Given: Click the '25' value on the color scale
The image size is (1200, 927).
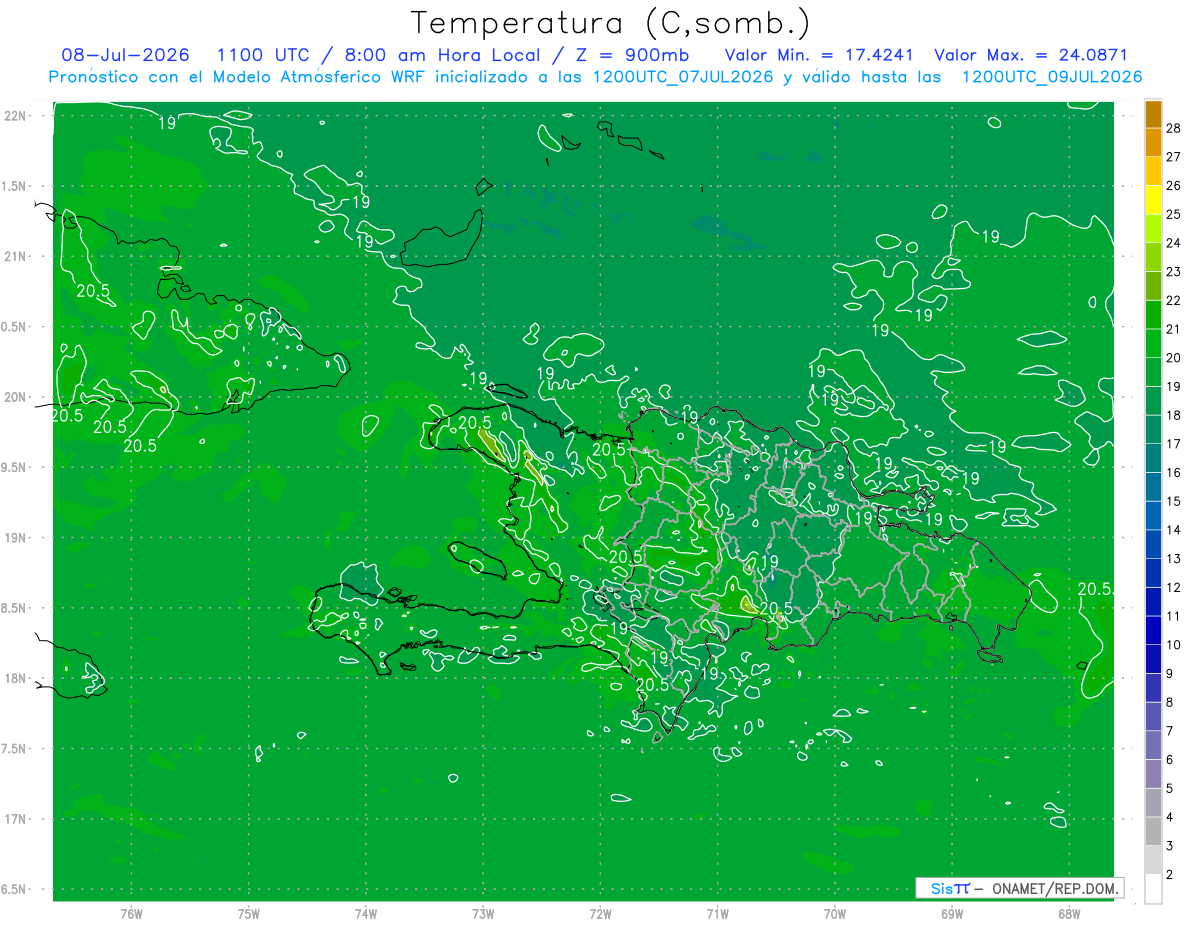Looking at the screenshot, I should click(x=1173, y=214).
